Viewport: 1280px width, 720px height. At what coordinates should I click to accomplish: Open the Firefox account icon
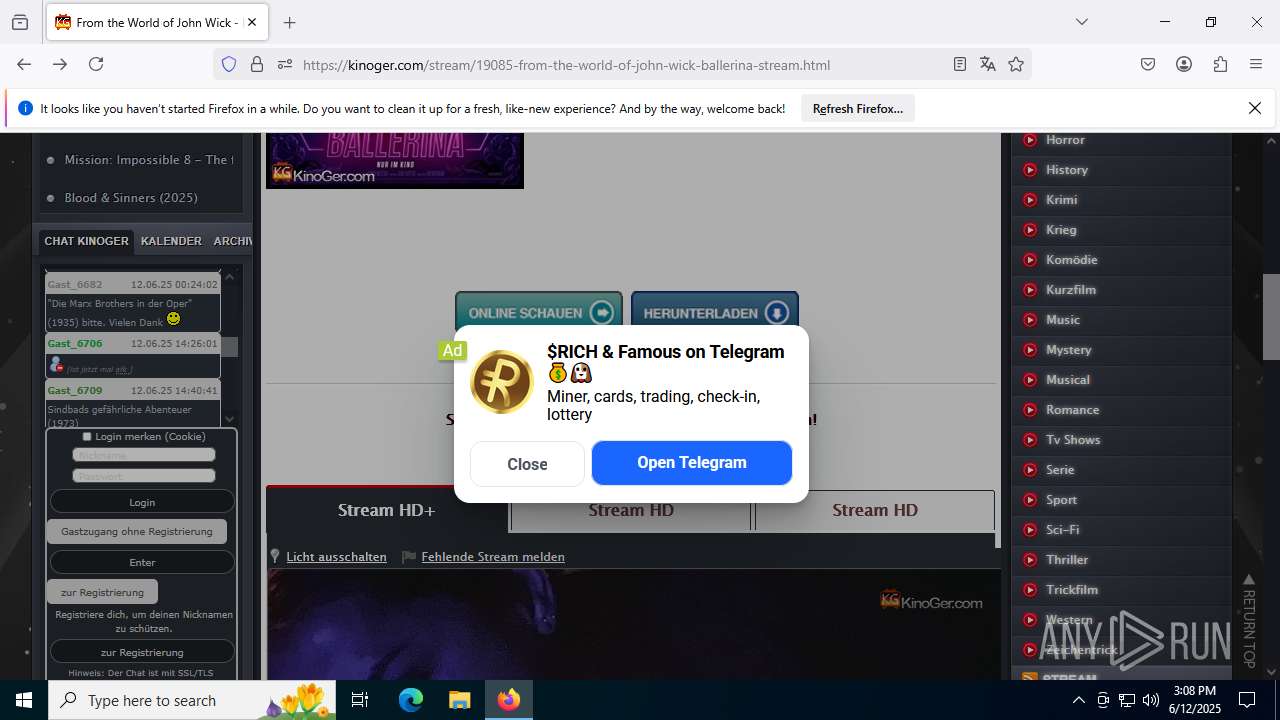(x=1184, y=64)
